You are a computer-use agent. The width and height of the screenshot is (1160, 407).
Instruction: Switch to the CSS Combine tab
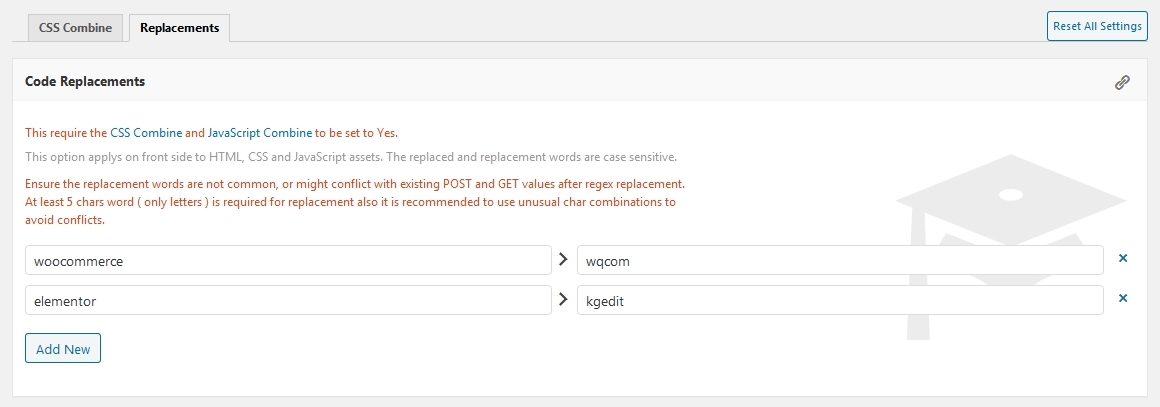tap(75, 28)
